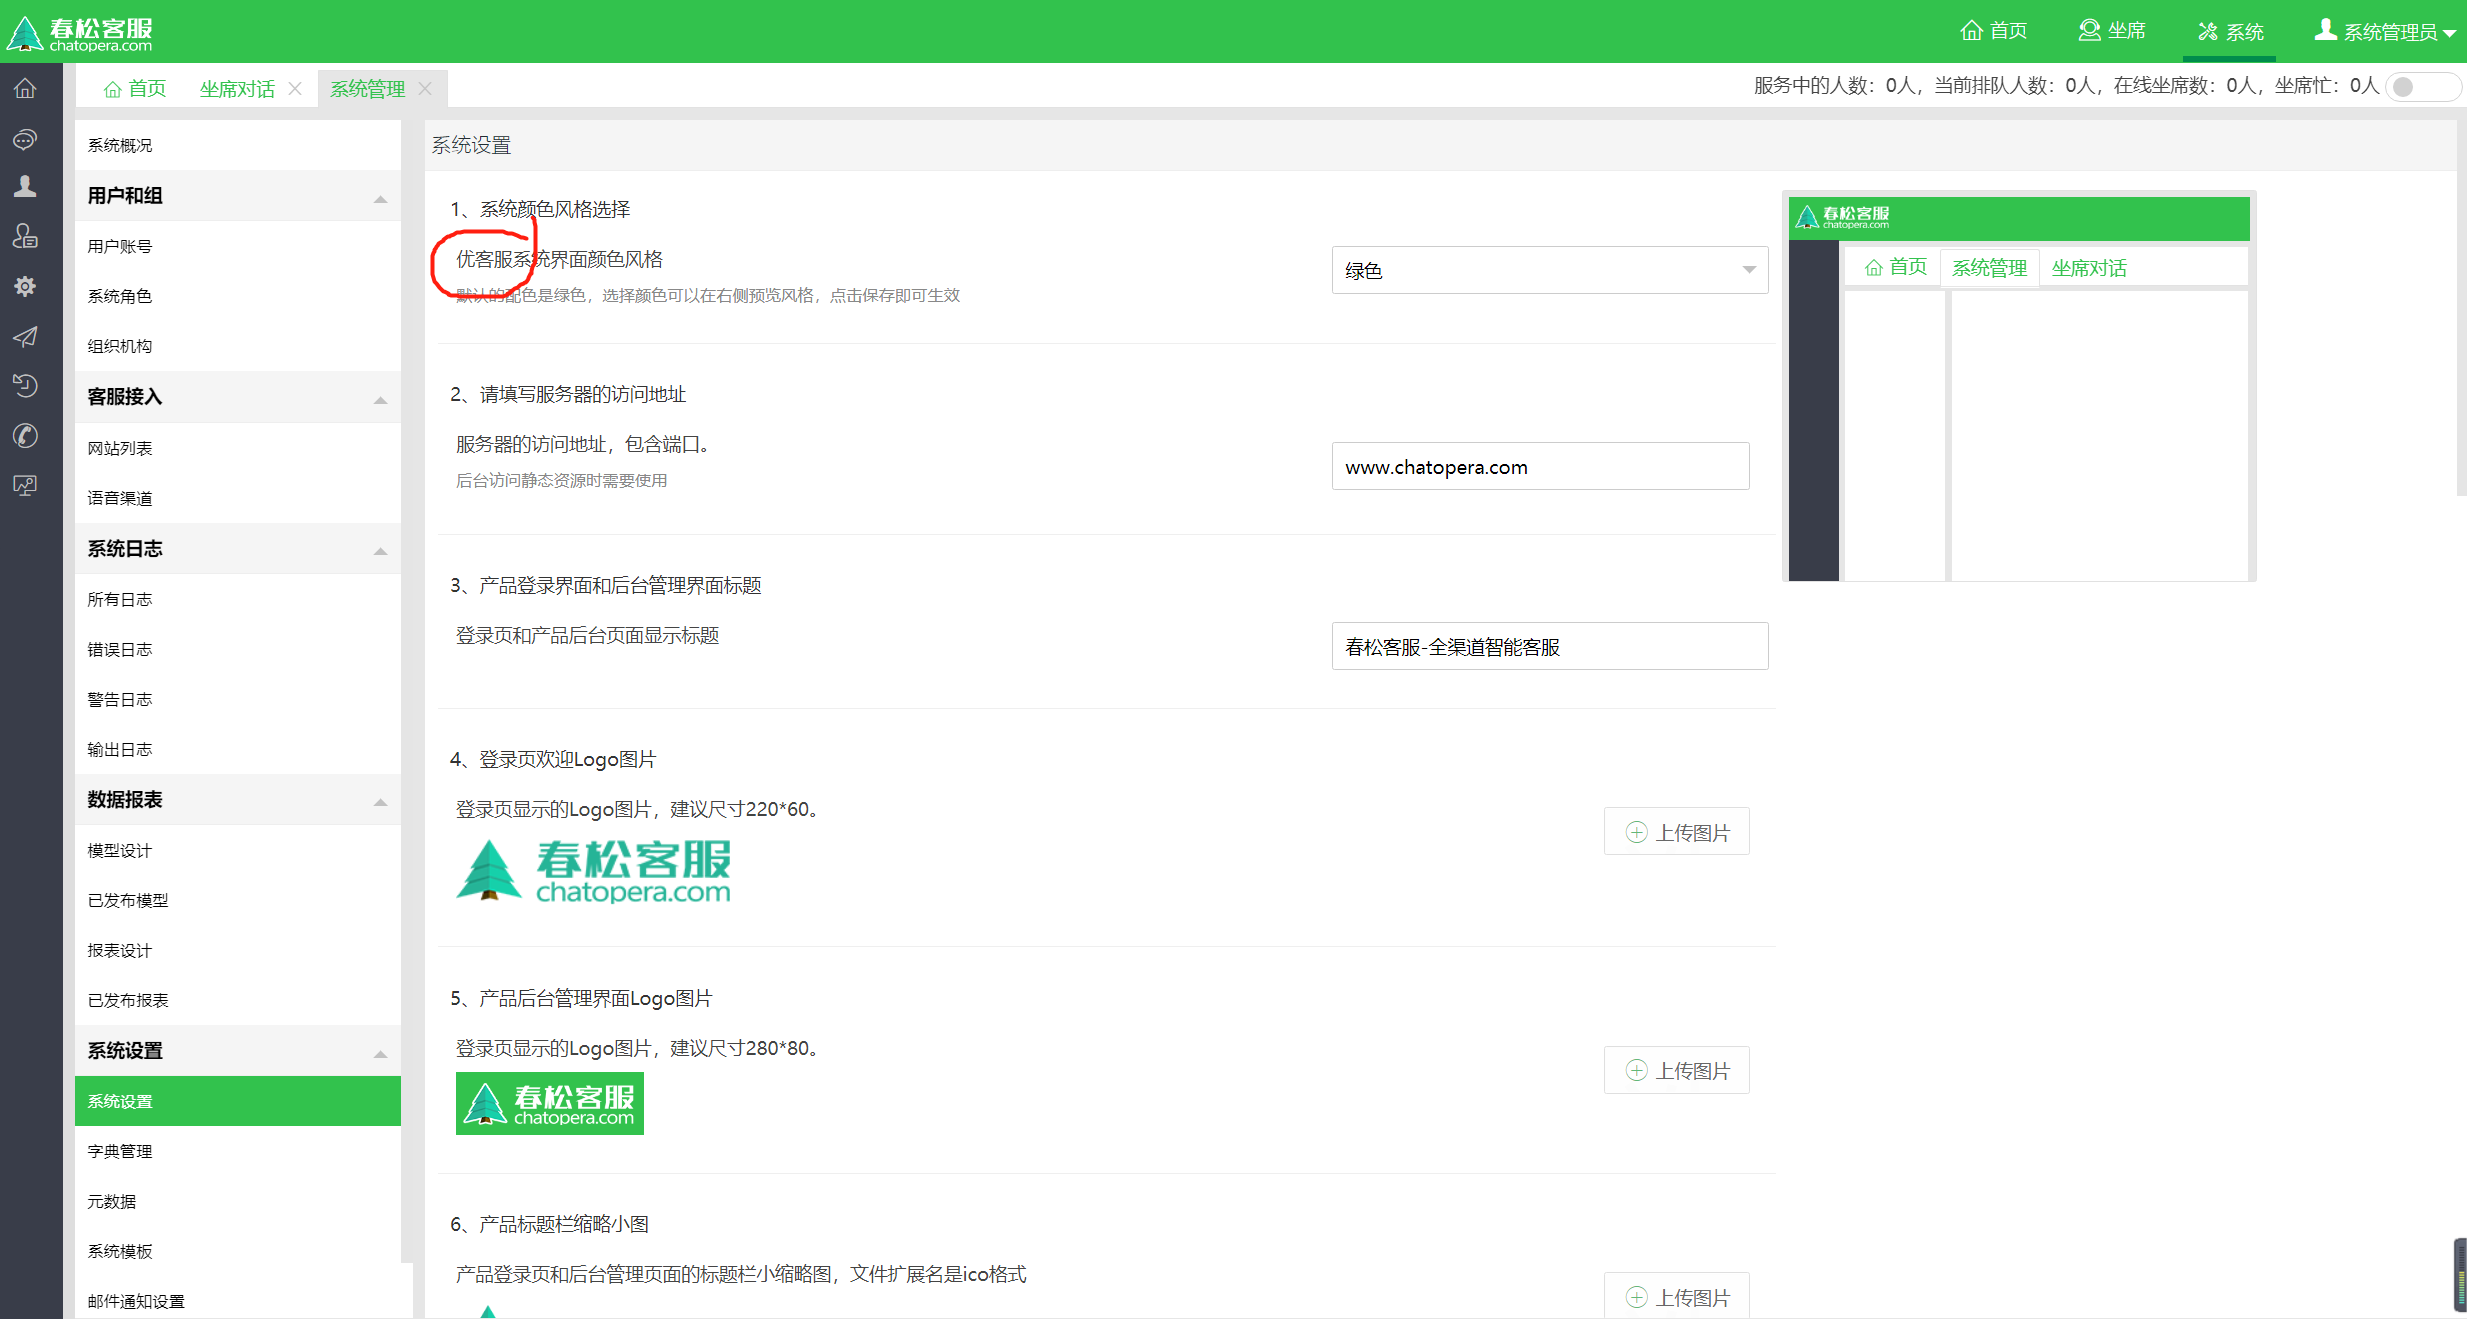Select the paper plane icon in the sidebar
This screenshot has width=2467, height=1319.
(x=25, y=337)
